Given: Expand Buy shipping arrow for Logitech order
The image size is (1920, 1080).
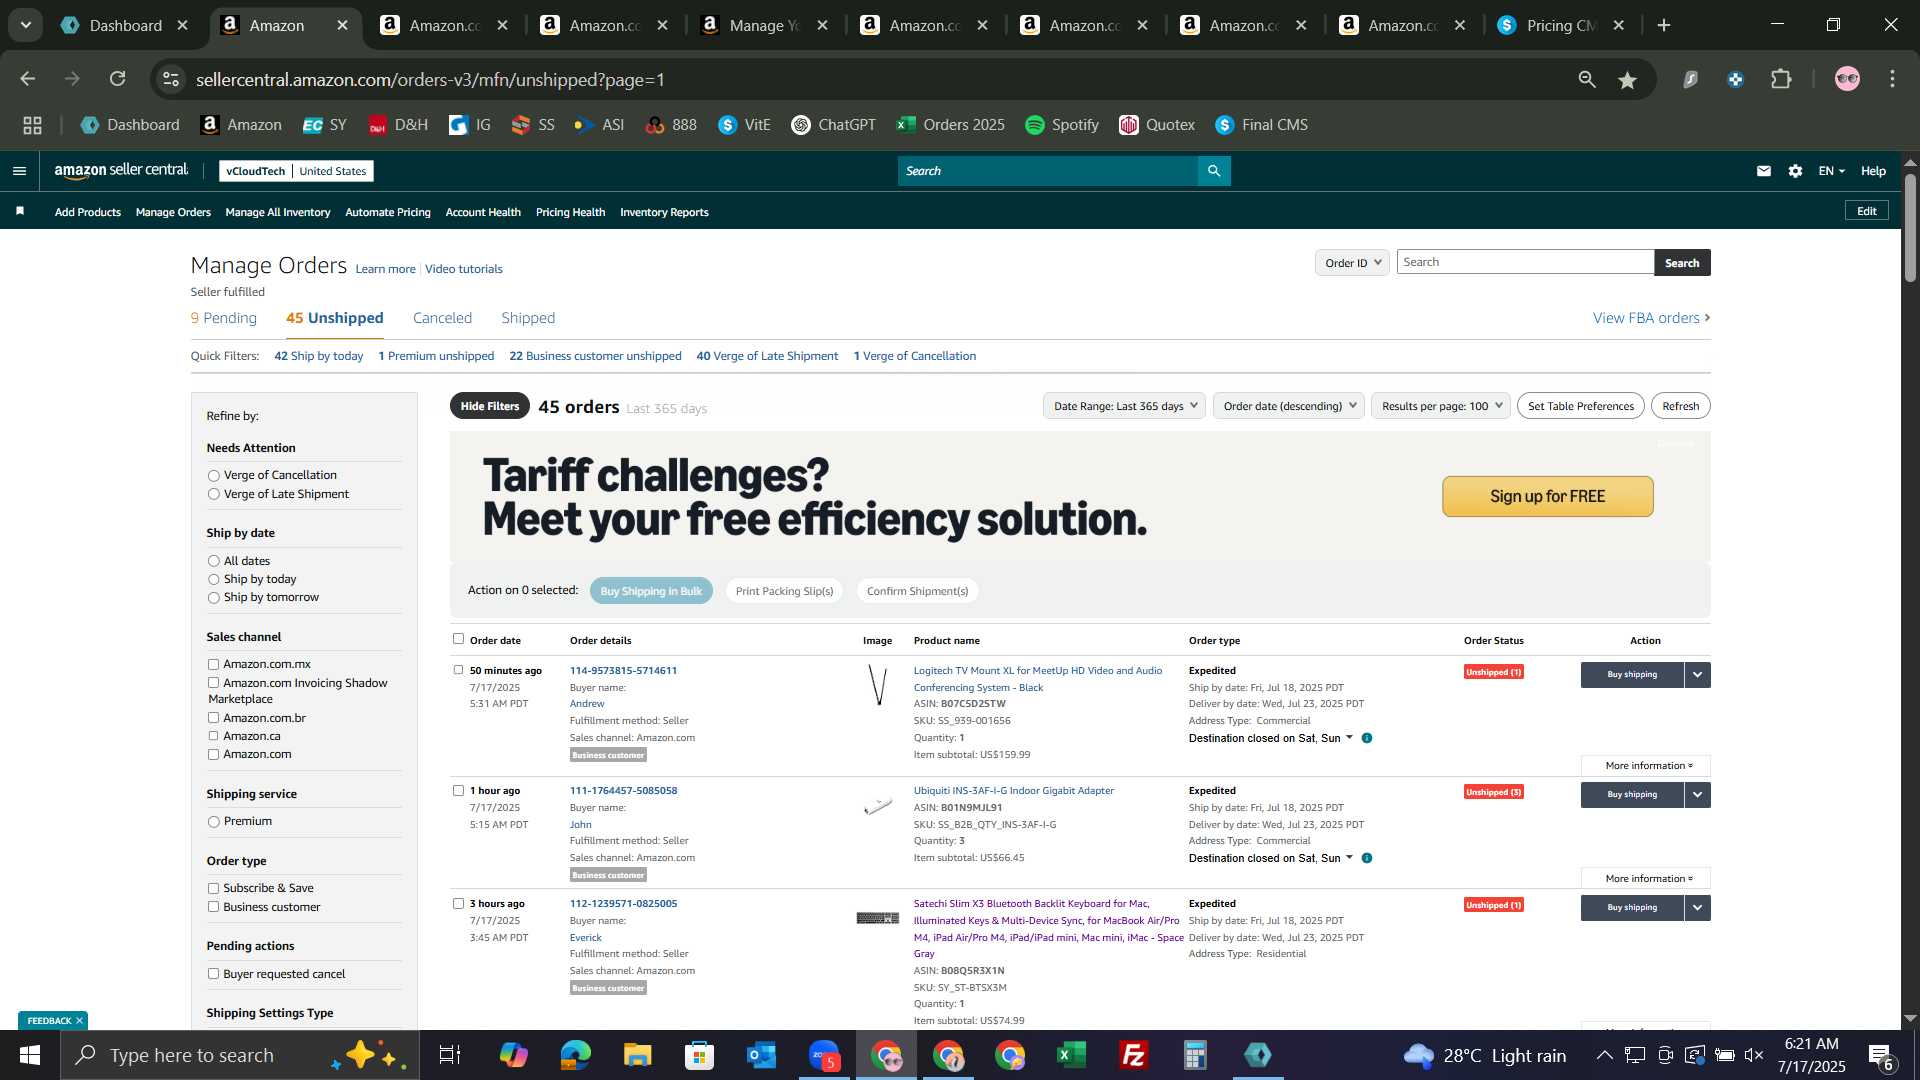Looking at the screenshot, I should click(1698, 675).
